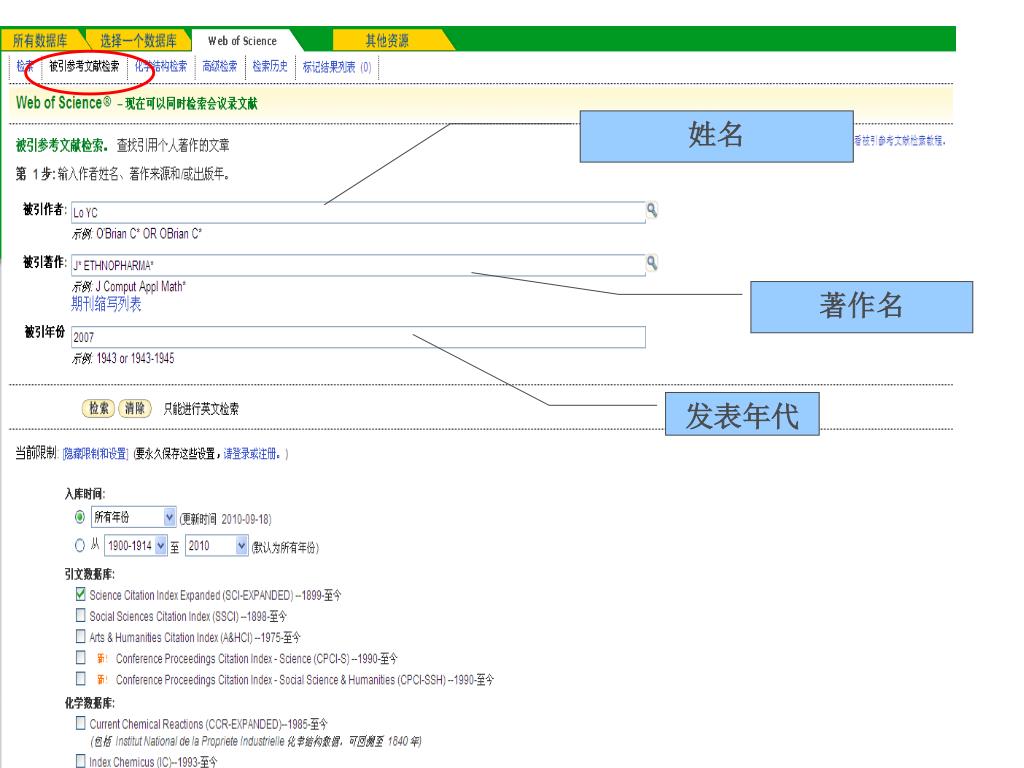Screen dimensions: 1024x768
Task: Click the "被引著作:" field label
Action: tap(44, 262)
